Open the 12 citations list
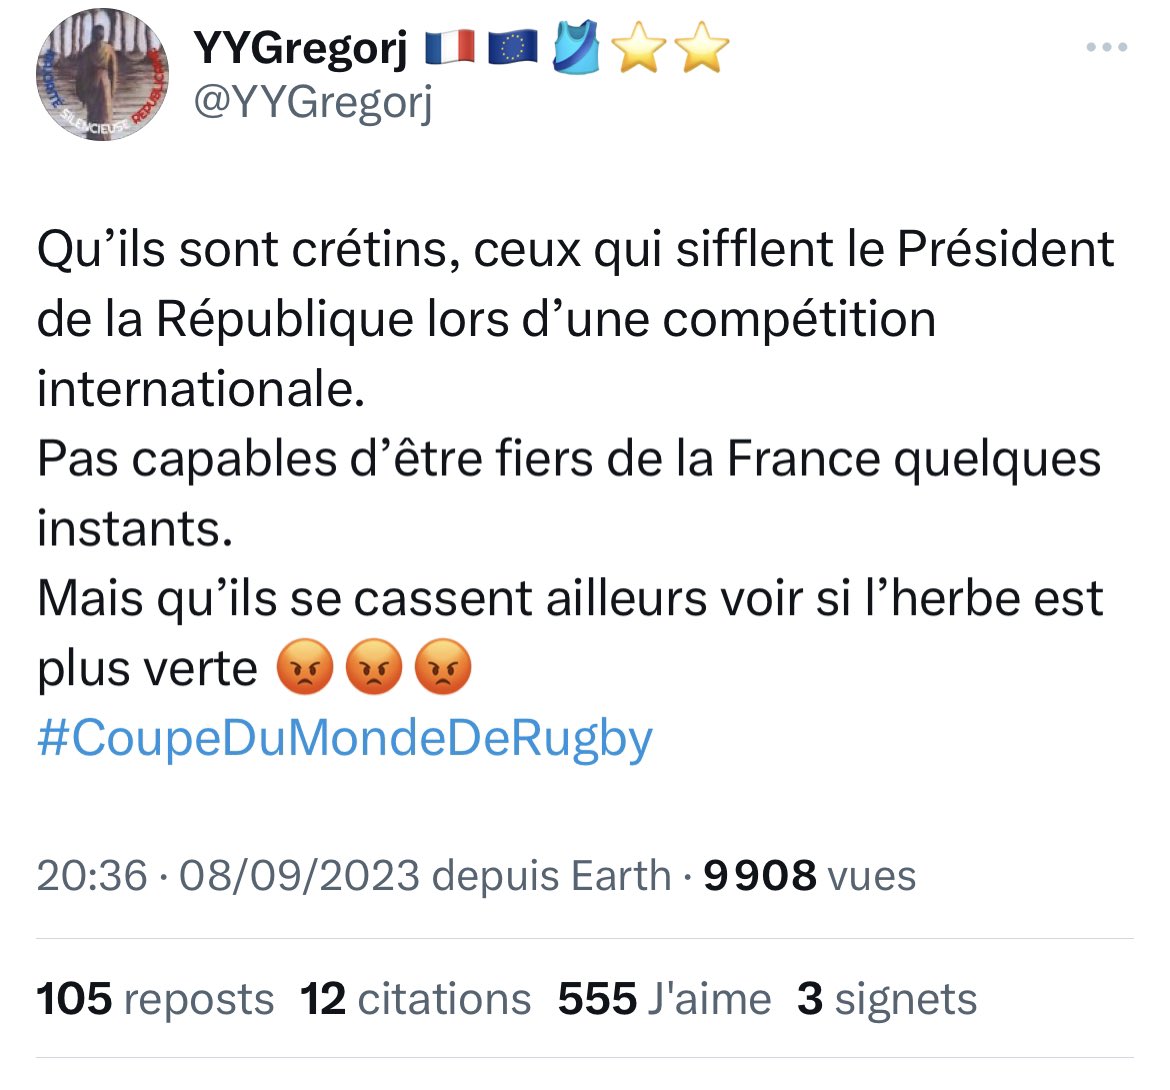 (x=416, y=999)
